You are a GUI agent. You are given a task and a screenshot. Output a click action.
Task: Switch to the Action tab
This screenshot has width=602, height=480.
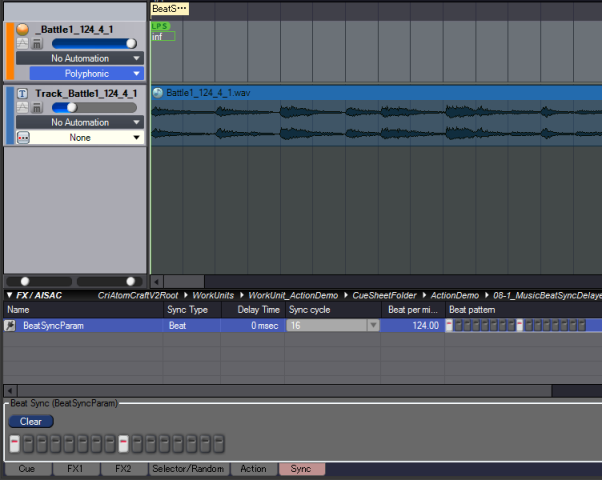click(x=254, y=469)
